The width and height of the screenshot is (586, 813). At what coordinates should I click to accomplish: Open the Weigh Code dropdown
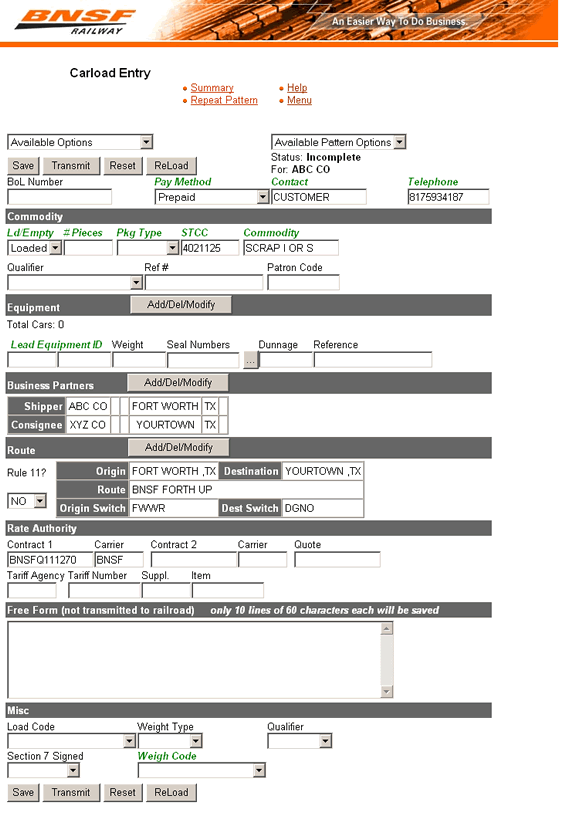click(x=202, y=770)
